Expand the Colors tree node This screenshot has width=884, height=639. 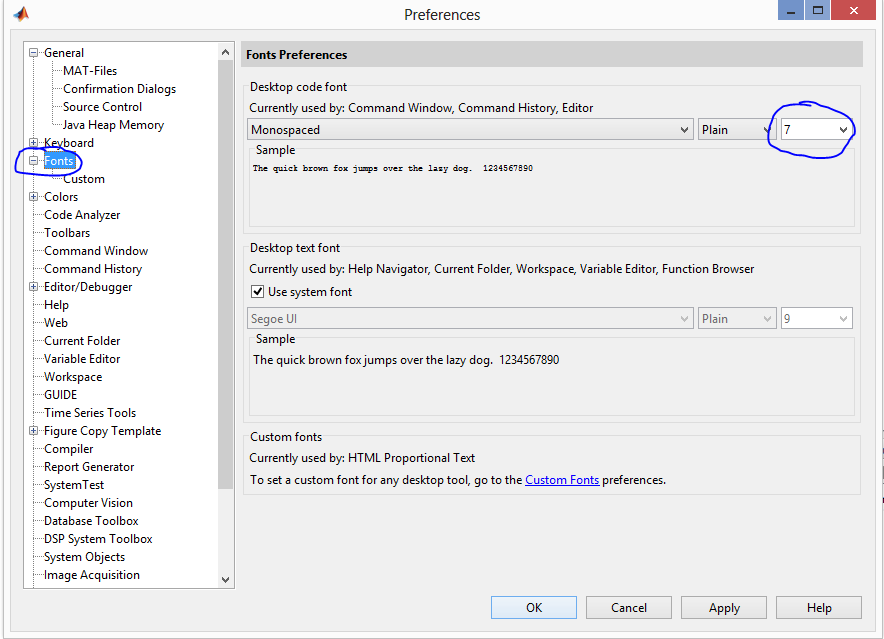[34, 197]
